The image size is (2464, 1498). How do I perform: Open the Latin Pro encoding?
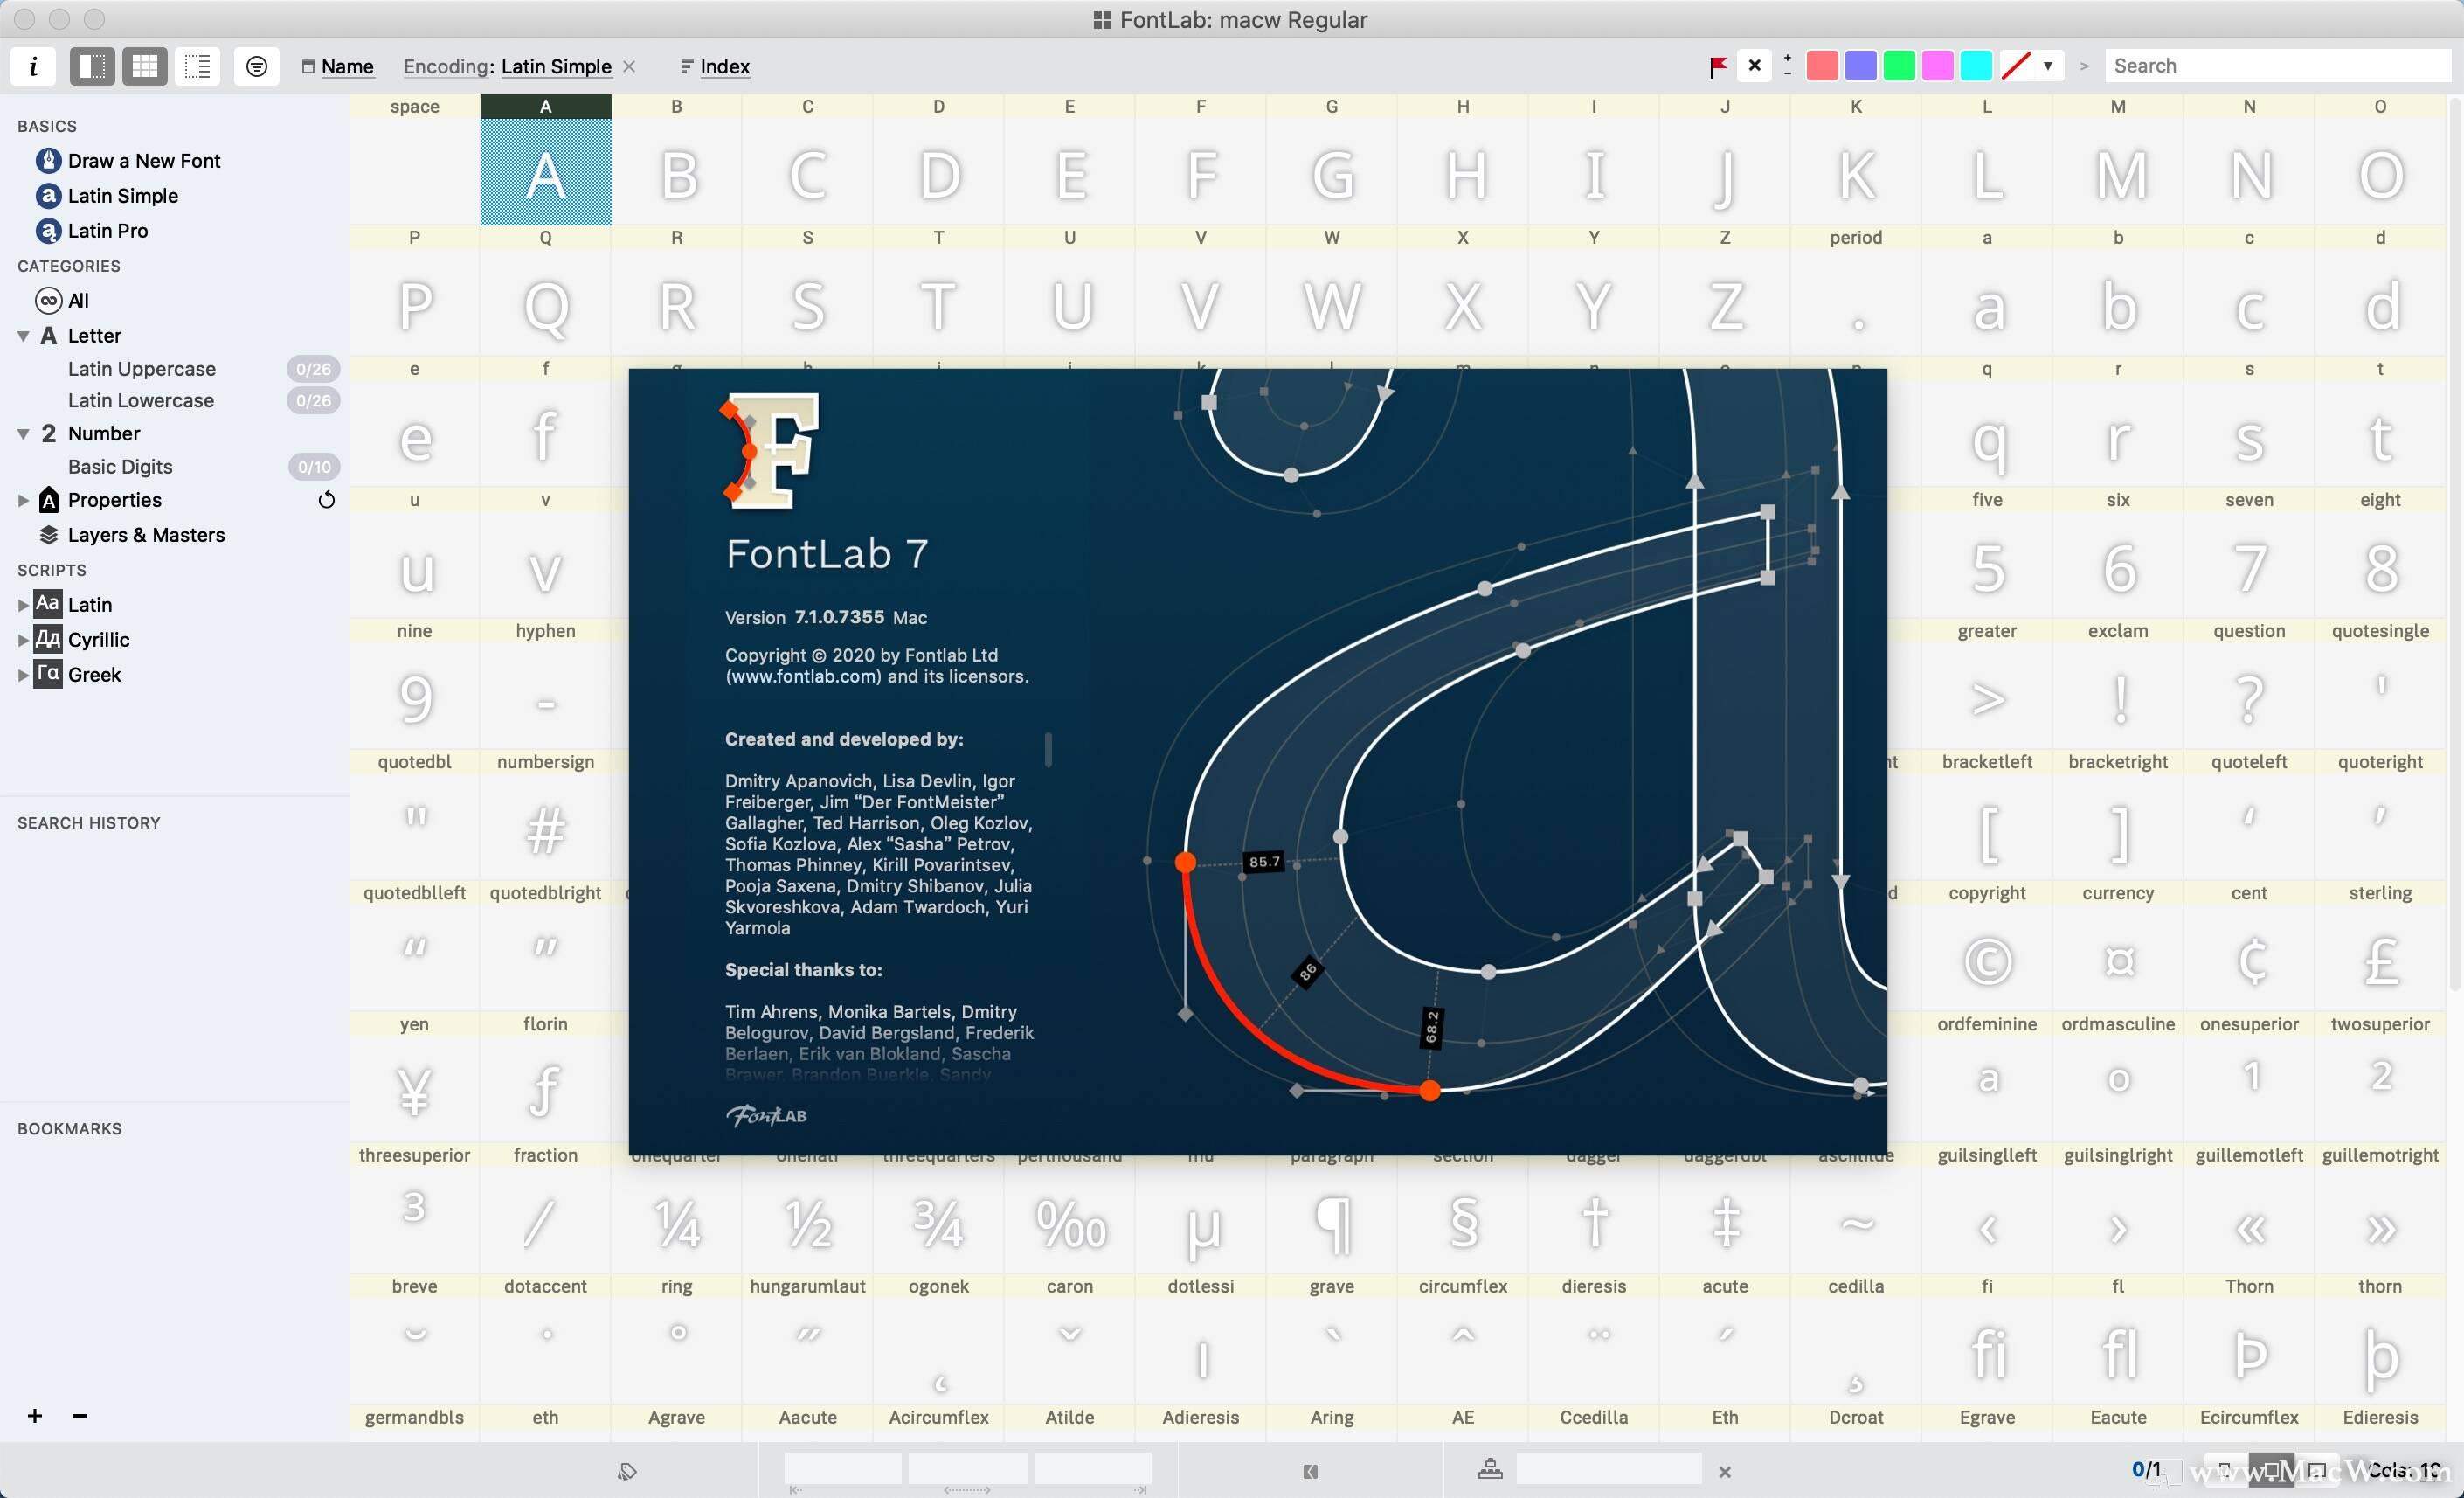[104, 231]
